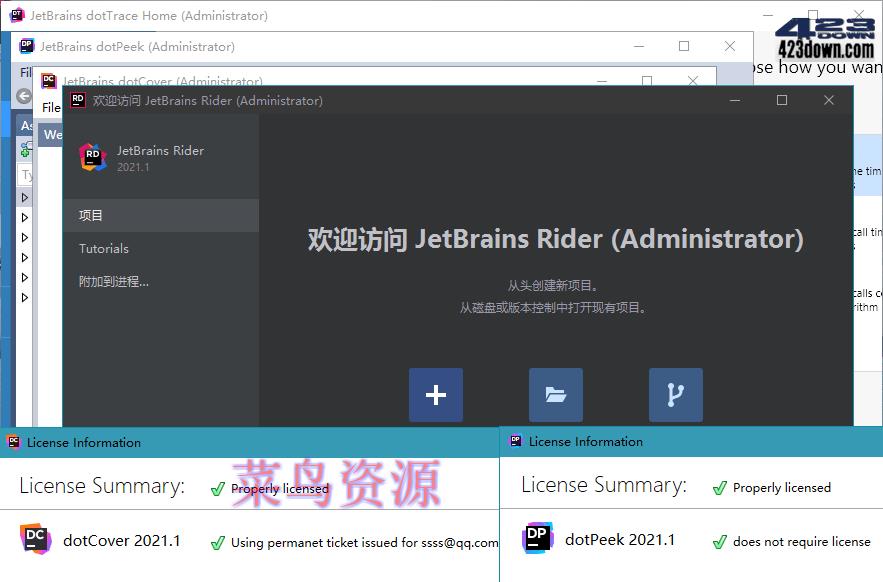The height and width of the screenshot is (582, 883).
Task: Open Tutorials from the Rider sidebar
Action: pos(106,248)
